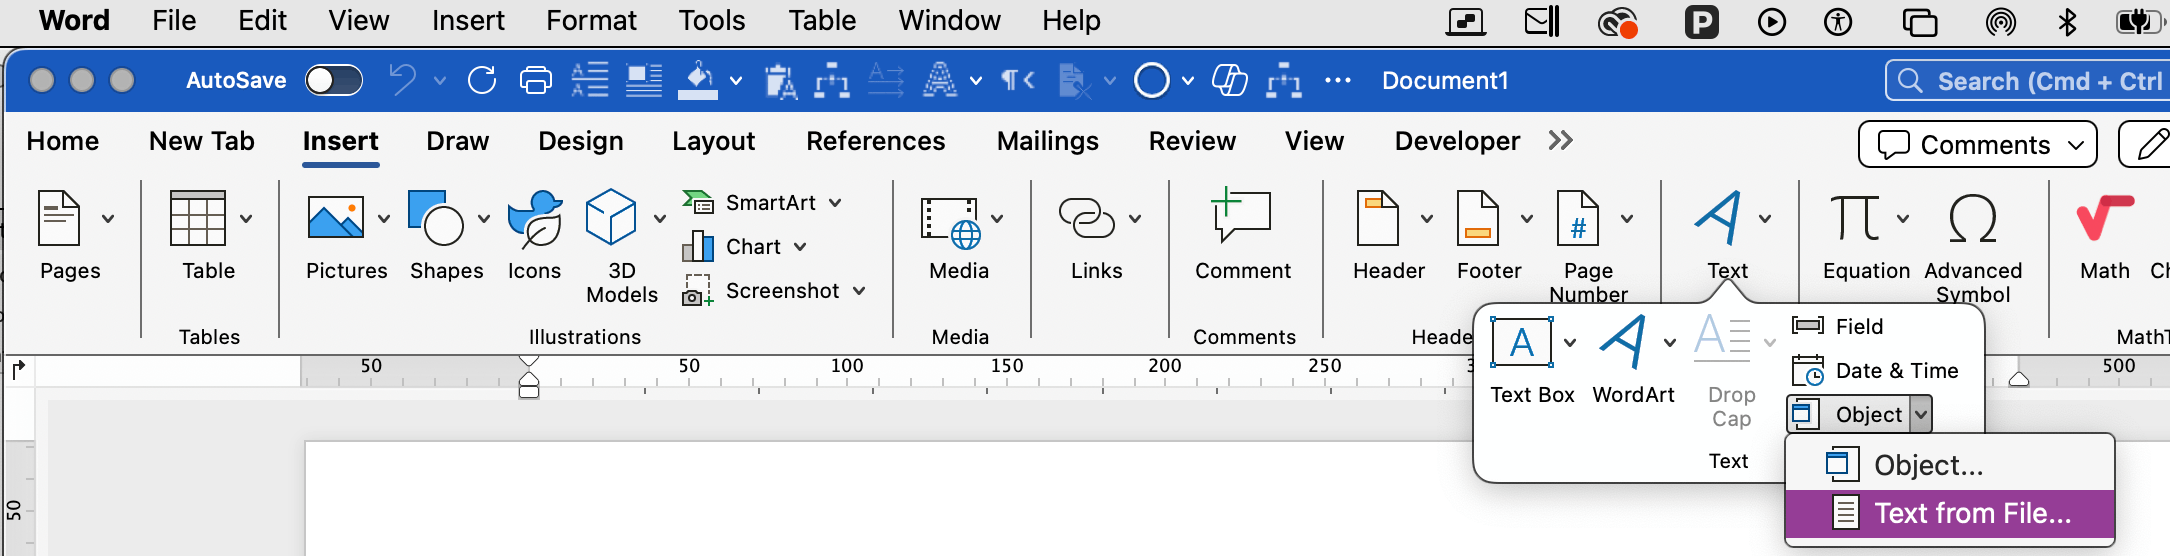Screen dimensions: 2170x556
Task: Click the Print icon in the quick access toolbar
Action: pos(536,80)
